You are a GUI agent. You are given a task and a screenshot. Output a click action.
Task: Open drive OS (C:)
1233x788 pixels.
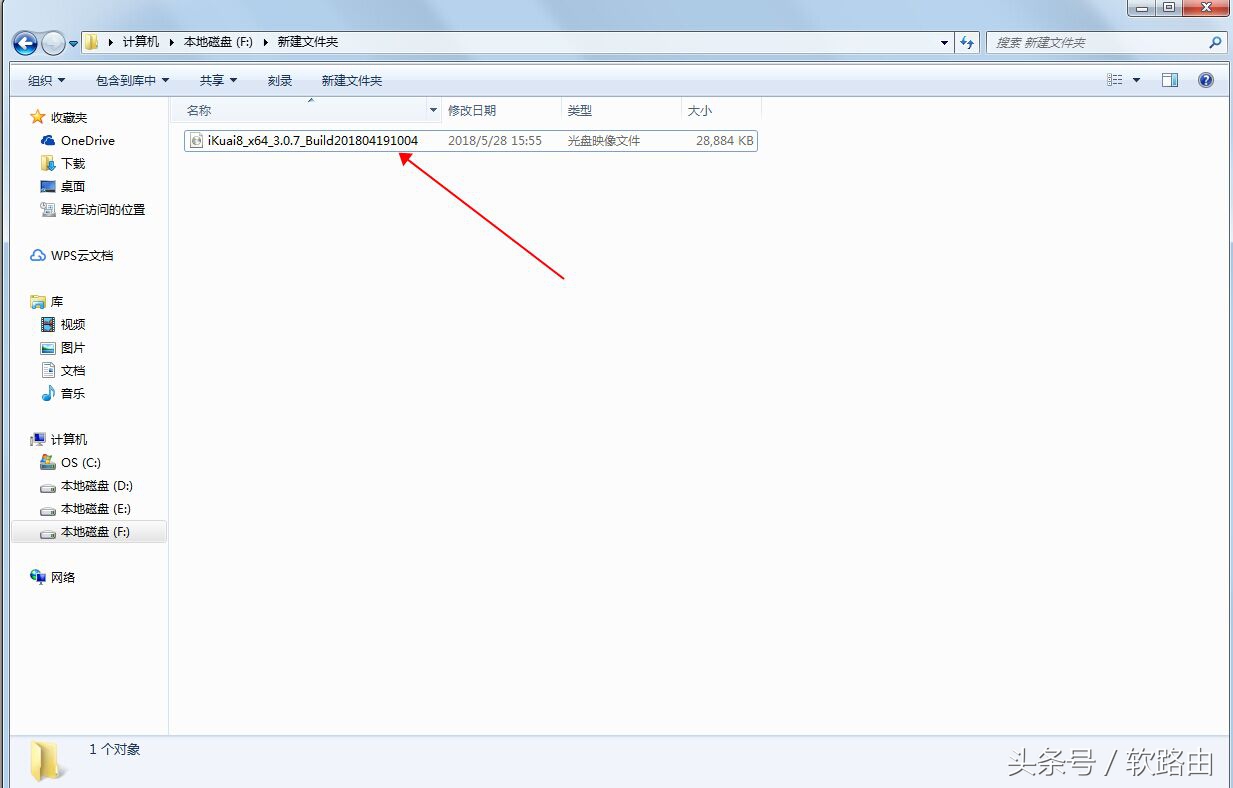81,462
